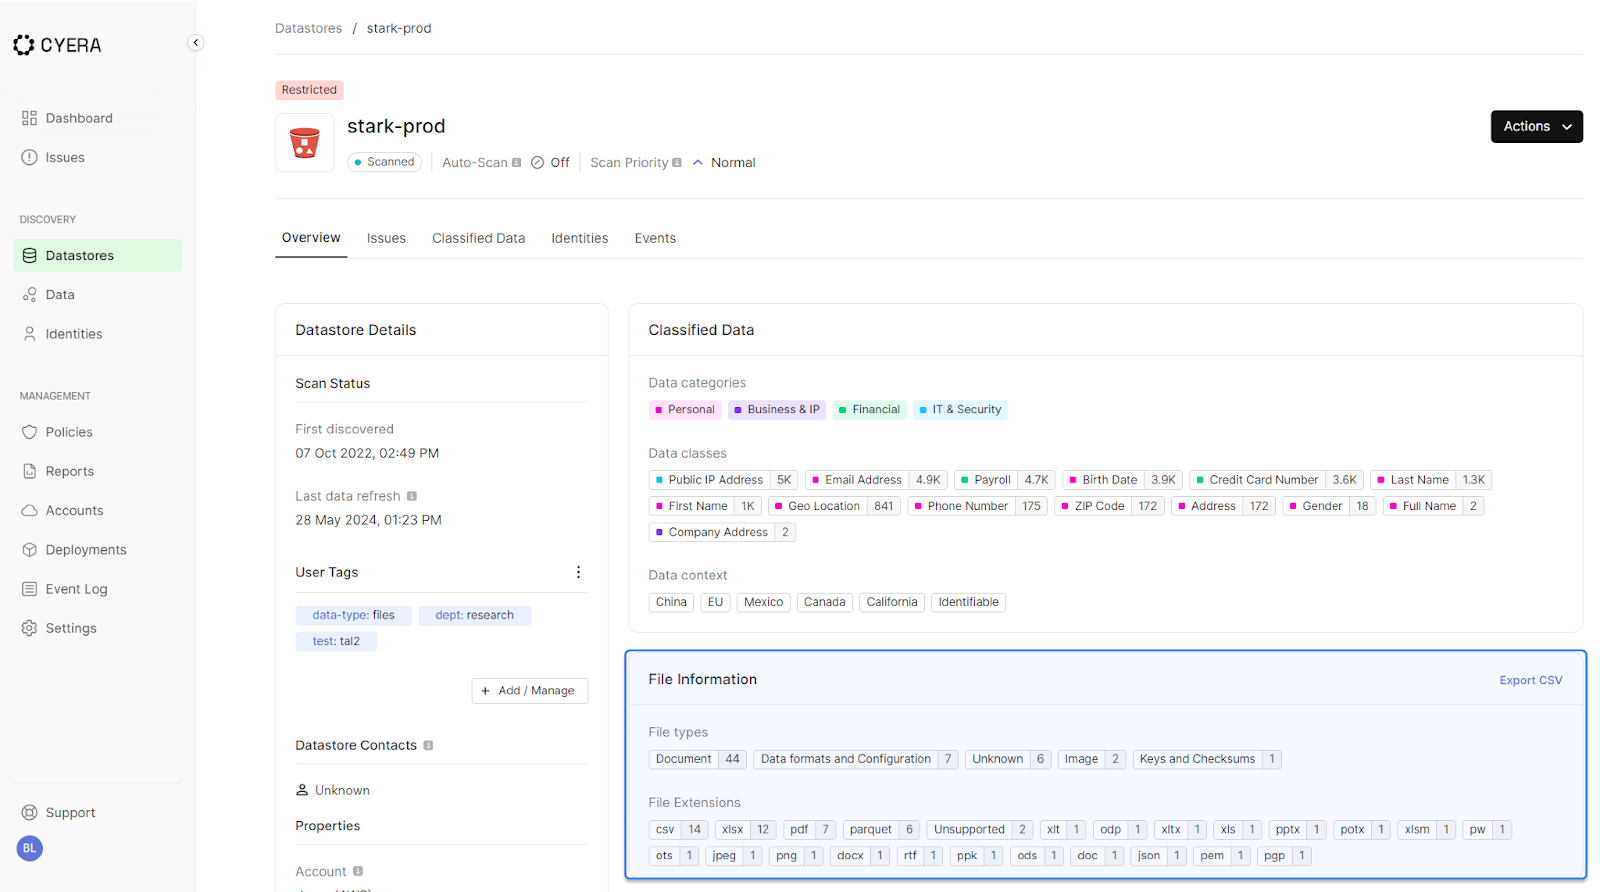Image resolution: width=1600 pixels, height=892 pixels.
Task: Click the test: tal2 tag
Action: [x=336, y=641]
